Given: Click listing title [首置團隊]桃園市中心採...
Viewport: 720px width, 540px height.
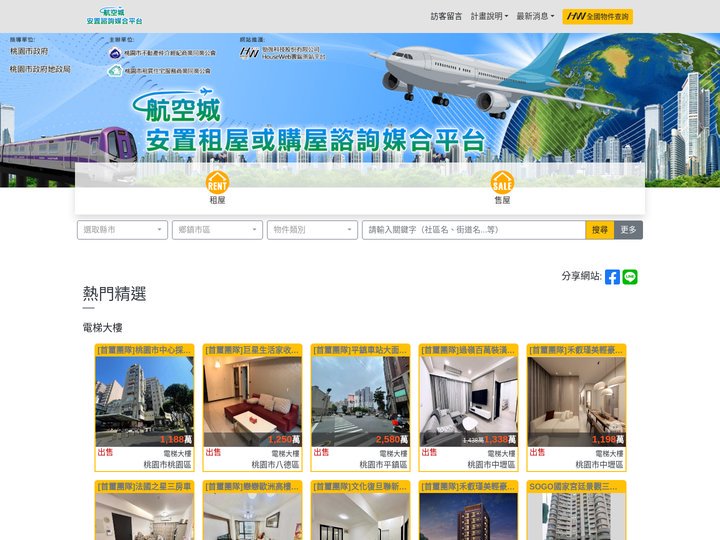Looking at the screenshot, I should 144,350.
